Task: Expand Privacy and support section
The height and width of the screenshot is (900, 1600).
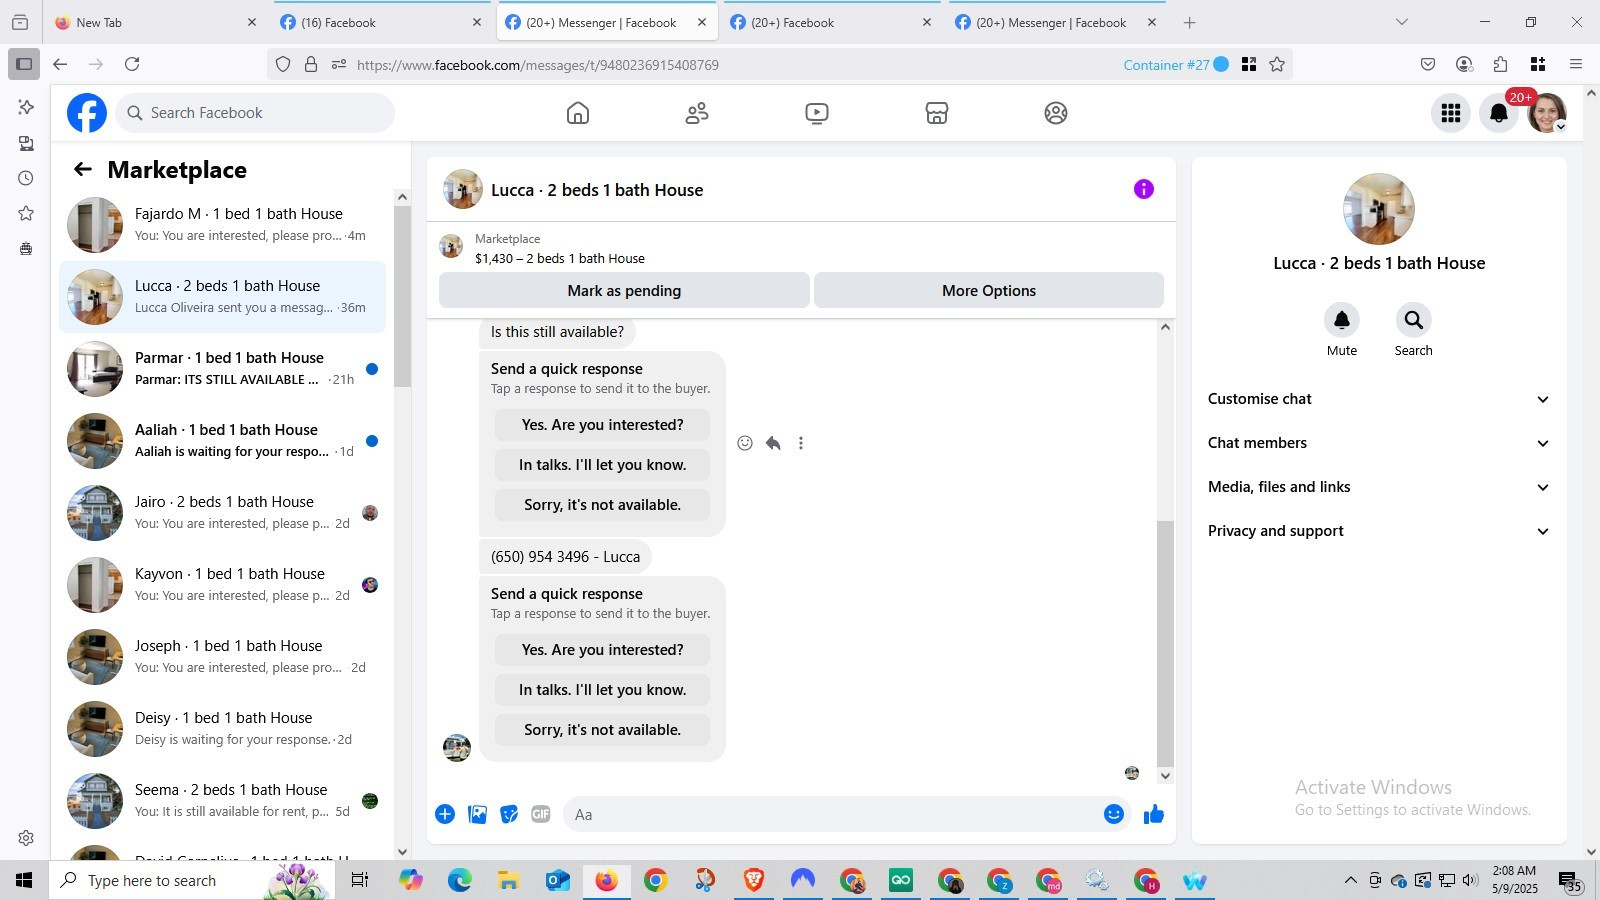Action: coord(1379,531)
